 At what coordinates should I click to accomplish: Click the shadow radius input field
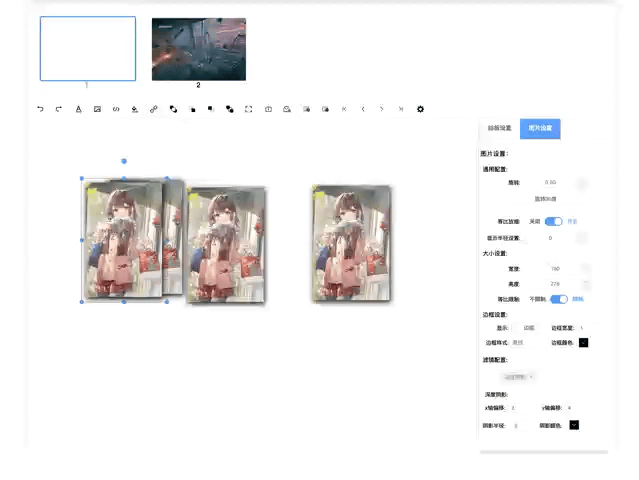(x=524, y=426)
